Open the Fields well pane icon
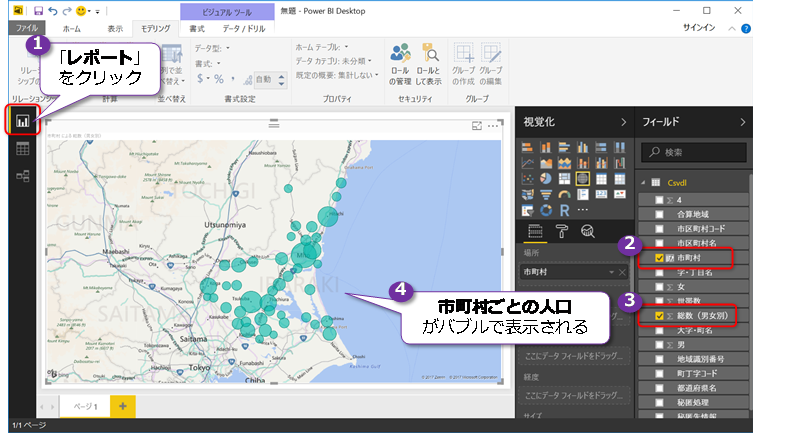The height and width of the screenshot is (435, 800). [x=535, y=232]
